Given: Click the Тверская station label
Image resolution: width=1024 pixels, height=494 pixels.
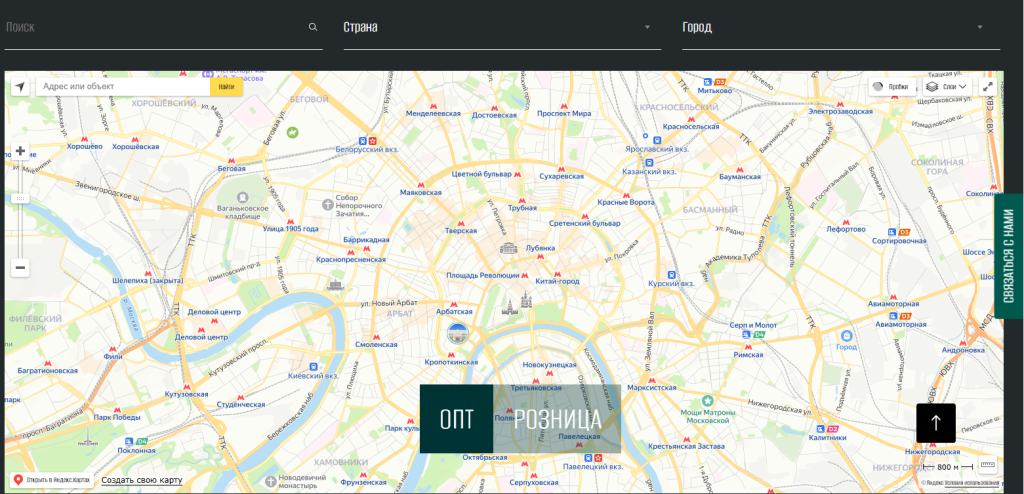Looking at the screenshot, I should tap(461, 231).
